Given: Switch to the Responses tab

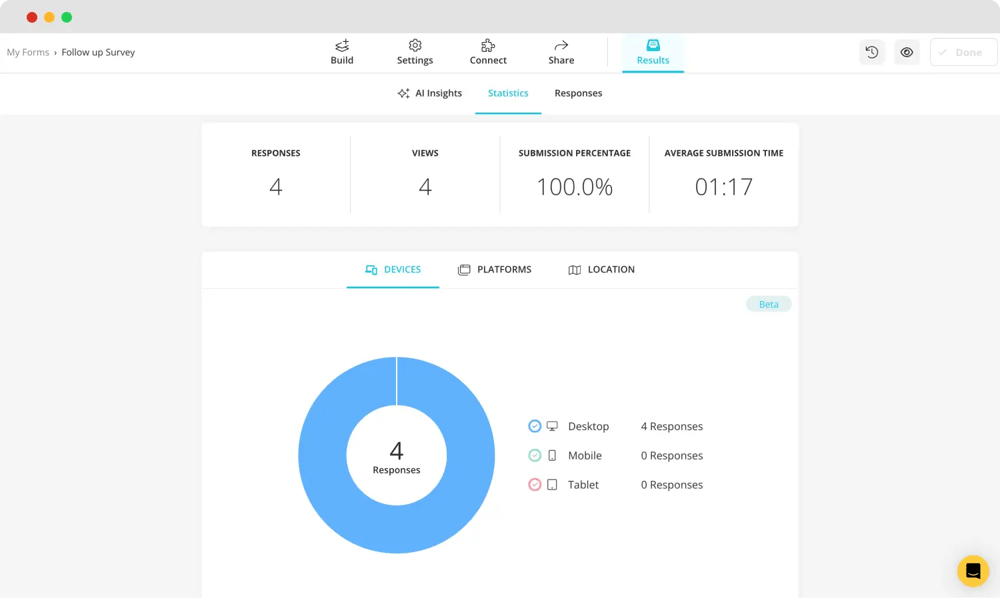Looking at the screenshot, I should tap(578, 93).
